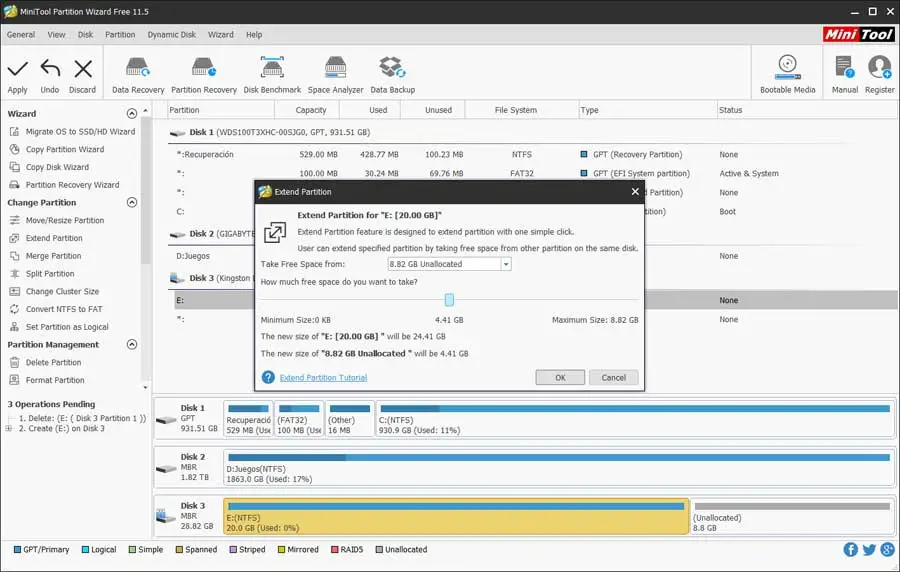This screenshot has height=572, width=900.
Task: Close the Extend Partition dialog
Action: tap(635, 192)
